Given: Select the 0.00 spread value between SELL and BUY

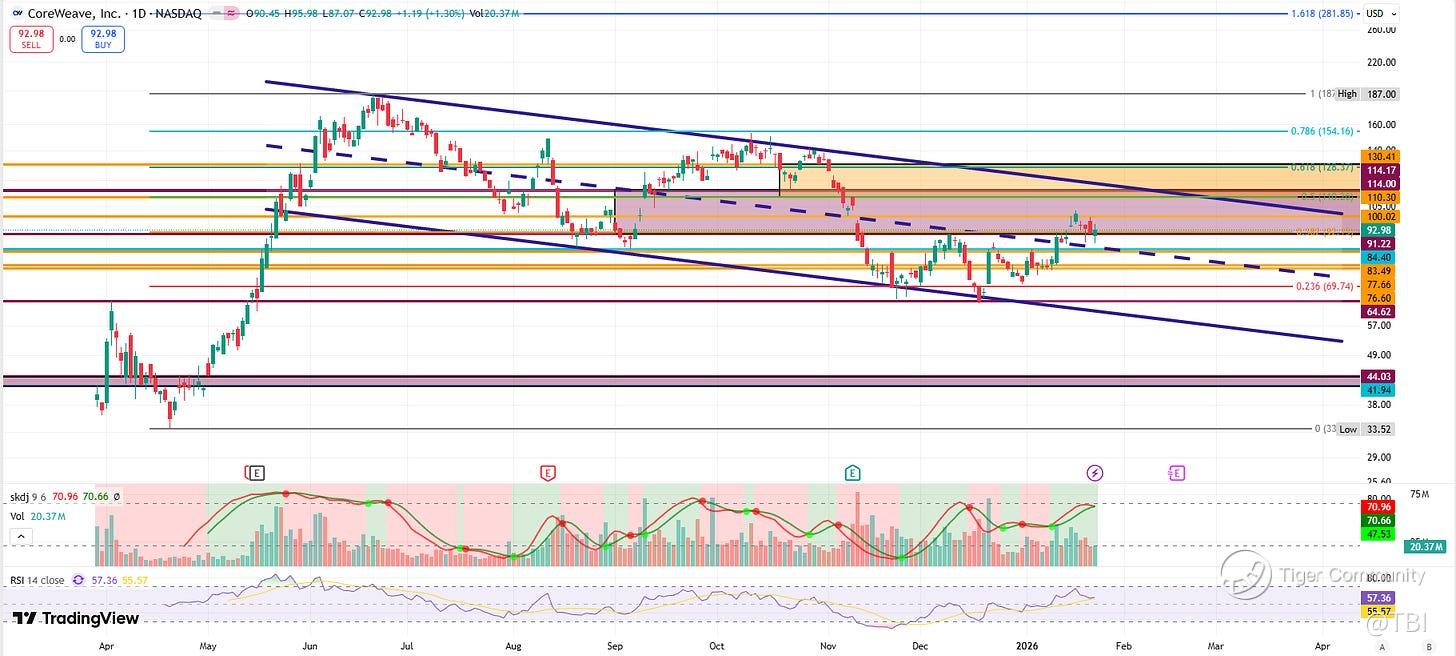Looking at the screenshot, I should pyautogui.click(x=67, y=39).
